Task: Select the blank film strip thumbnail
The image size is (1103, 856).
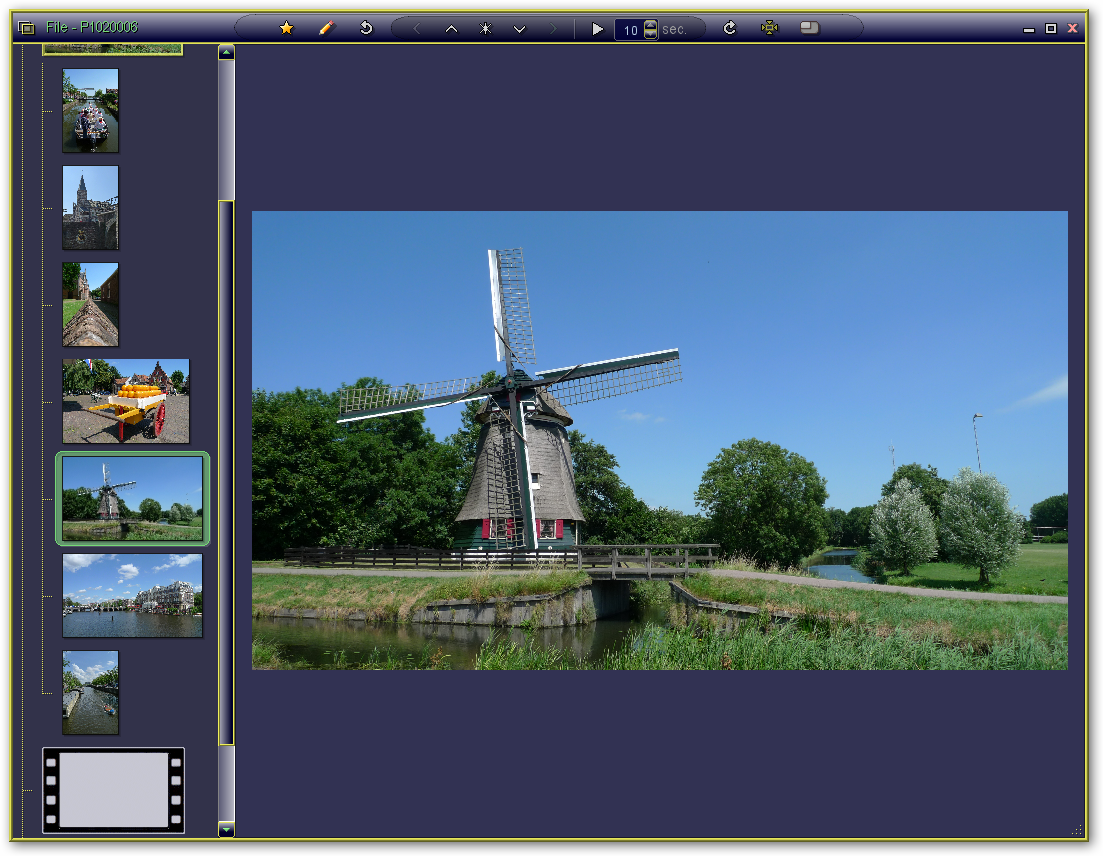Action: 113,791
